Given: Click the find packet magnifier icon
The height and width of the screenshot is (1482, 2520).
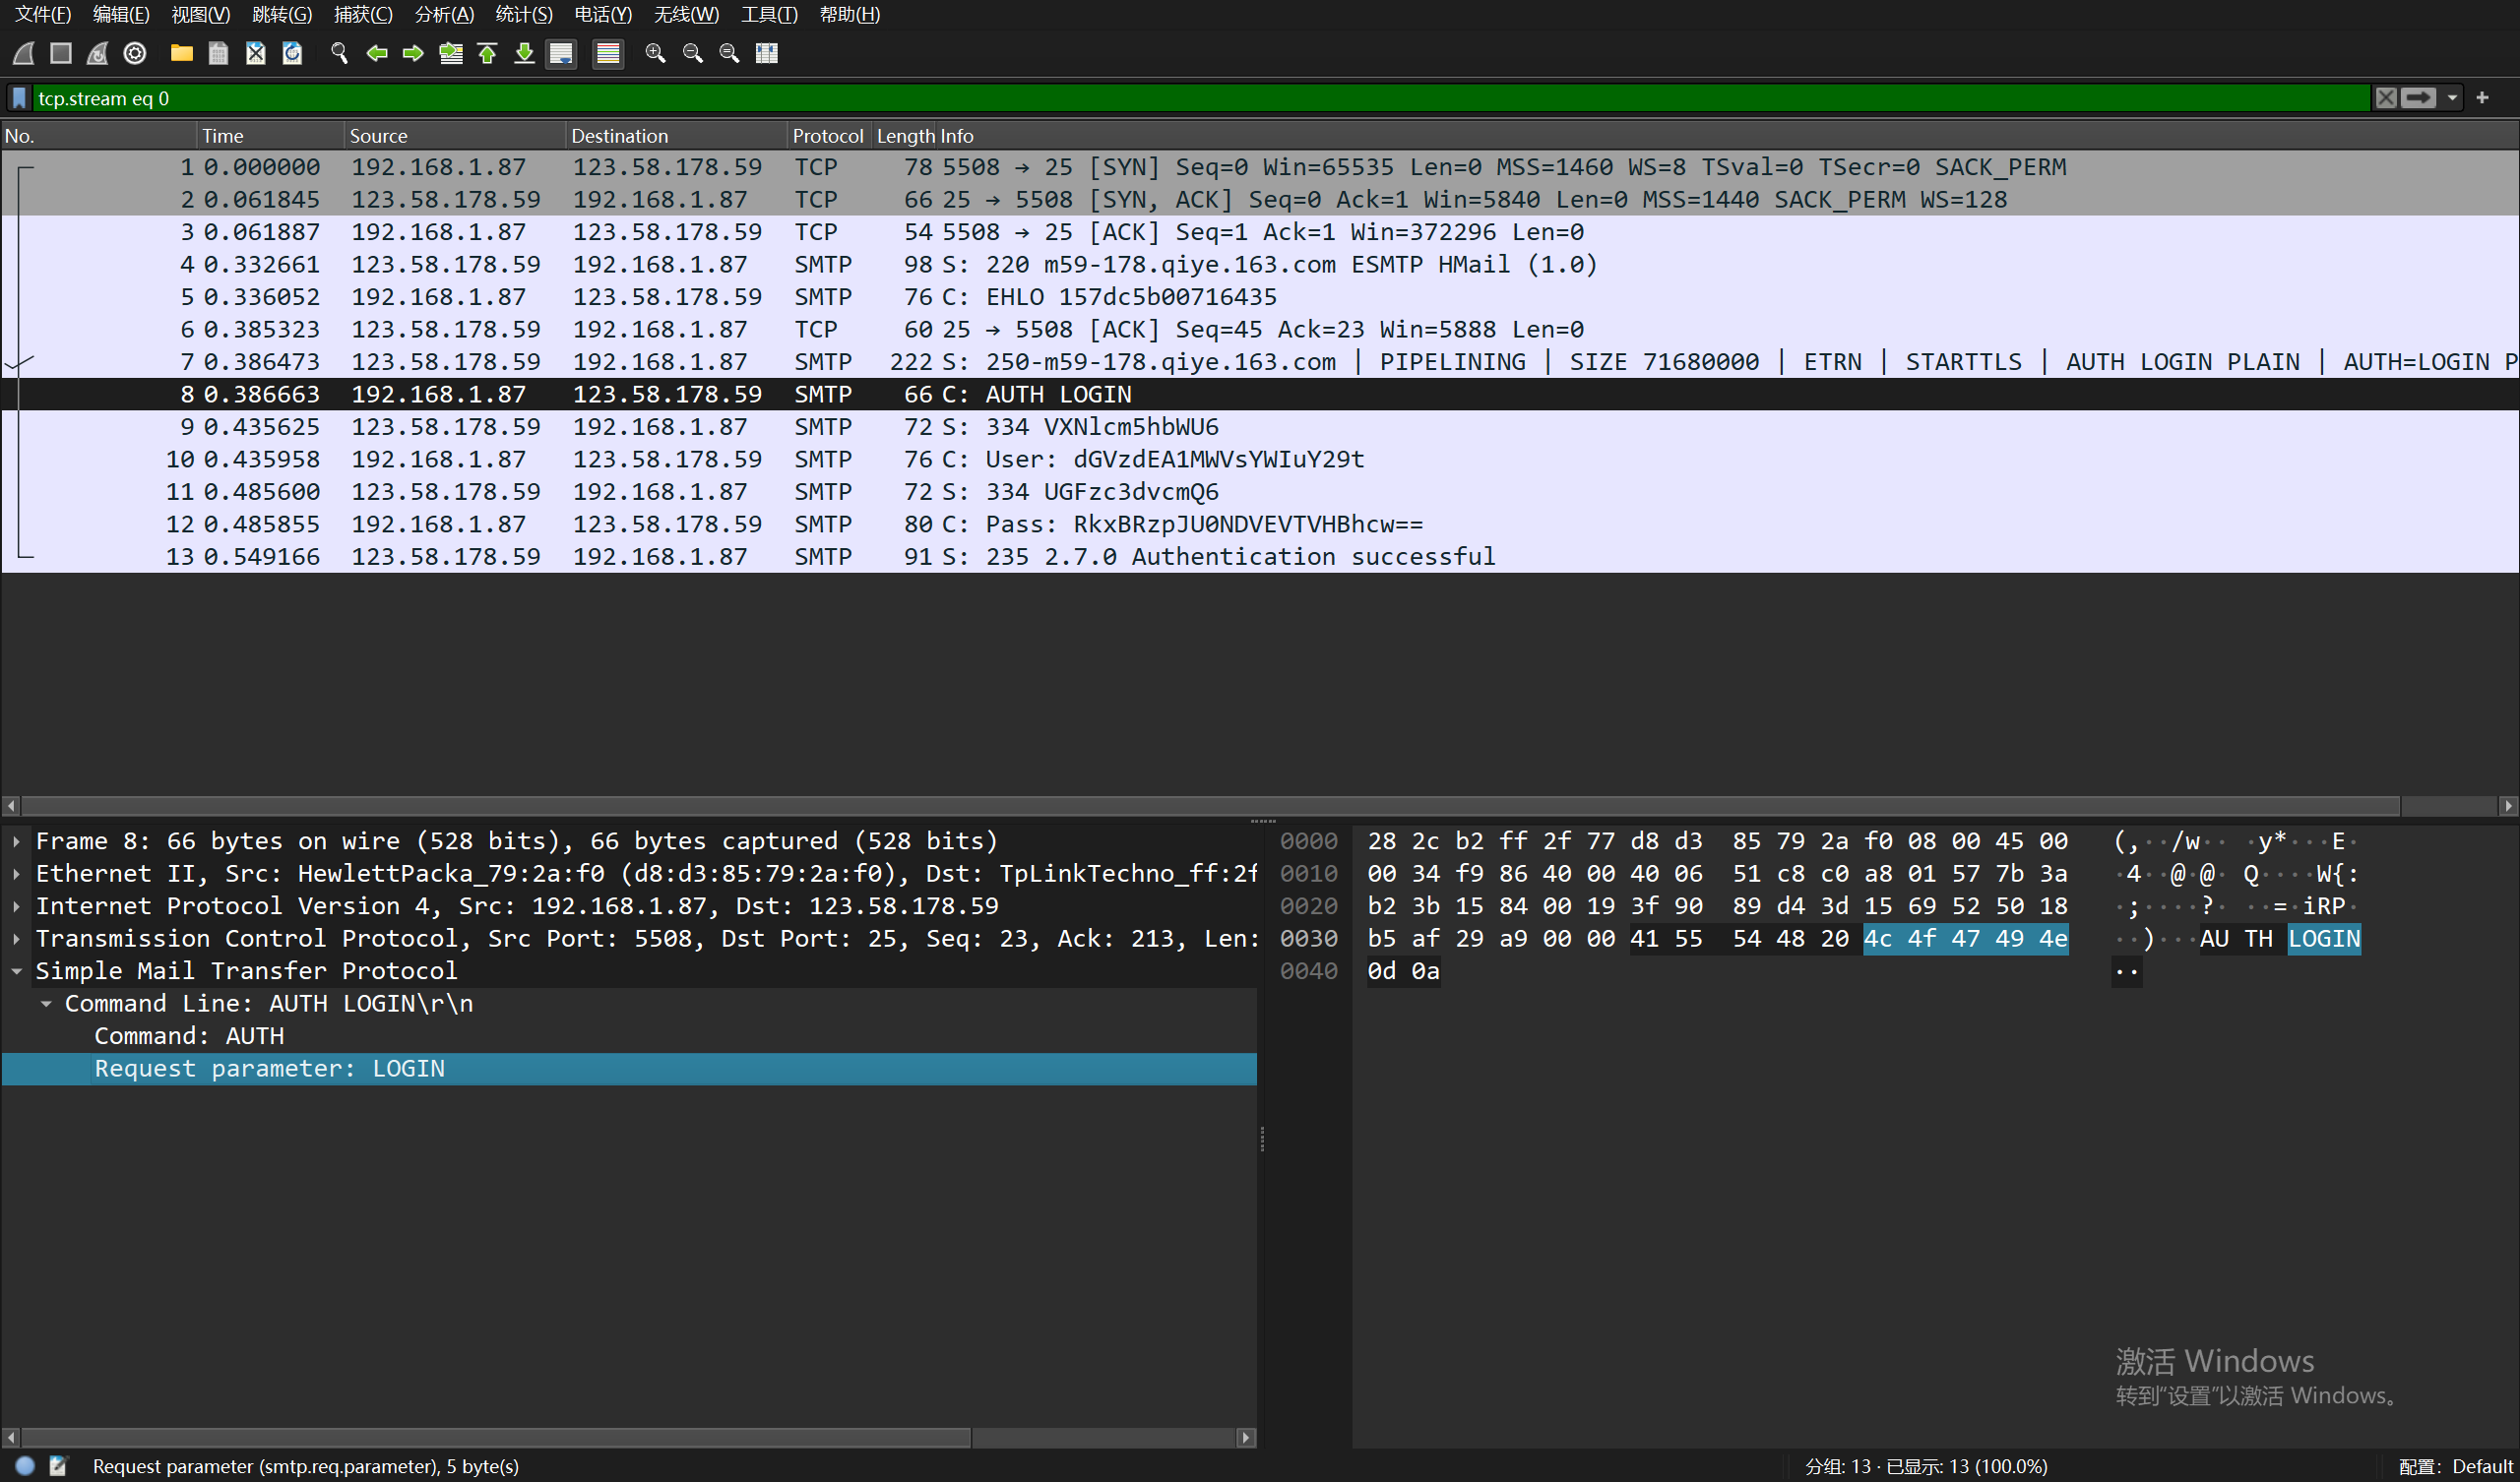Looking at the screenshot, I should point(339,53).
